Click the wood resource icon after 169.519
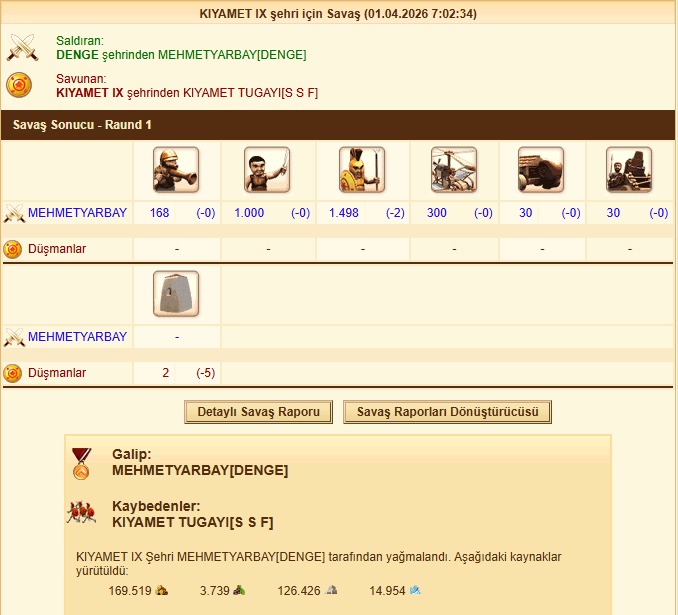 (x=162, y=590)
